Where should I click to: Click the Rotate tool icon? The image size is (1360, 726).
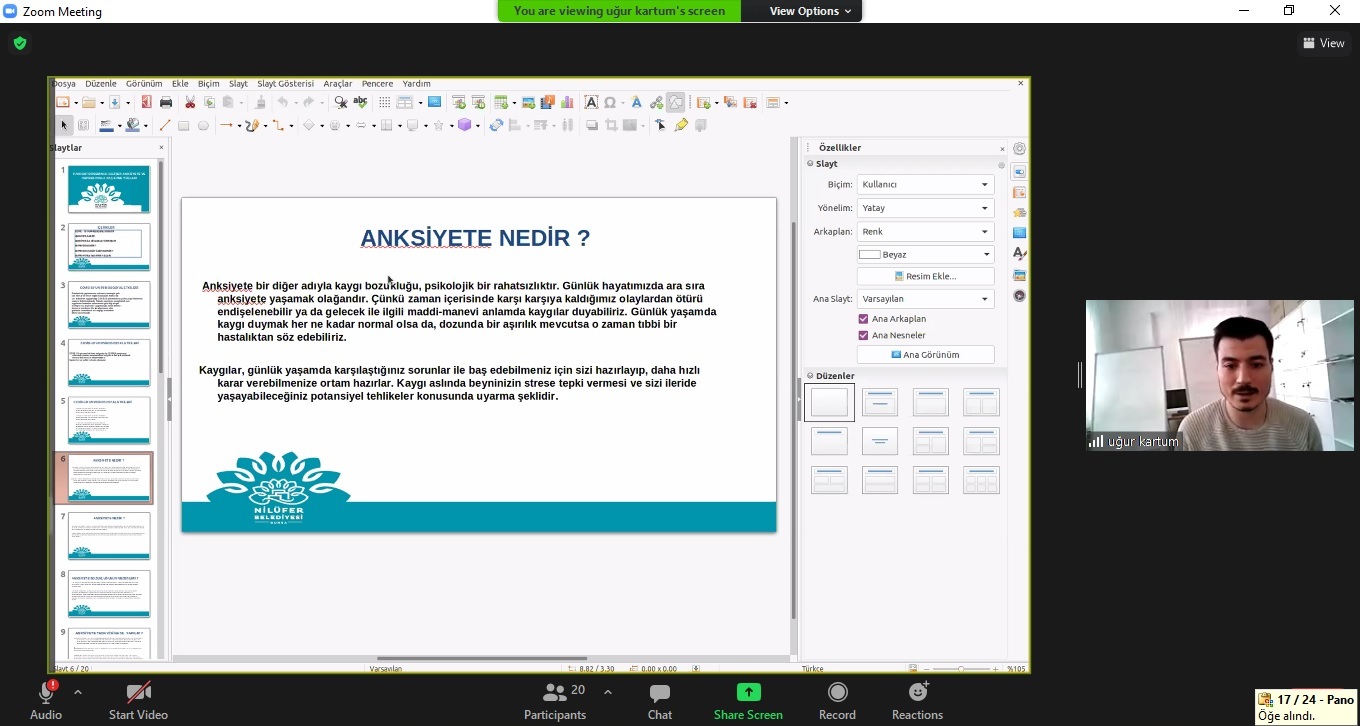click(496, 125)
